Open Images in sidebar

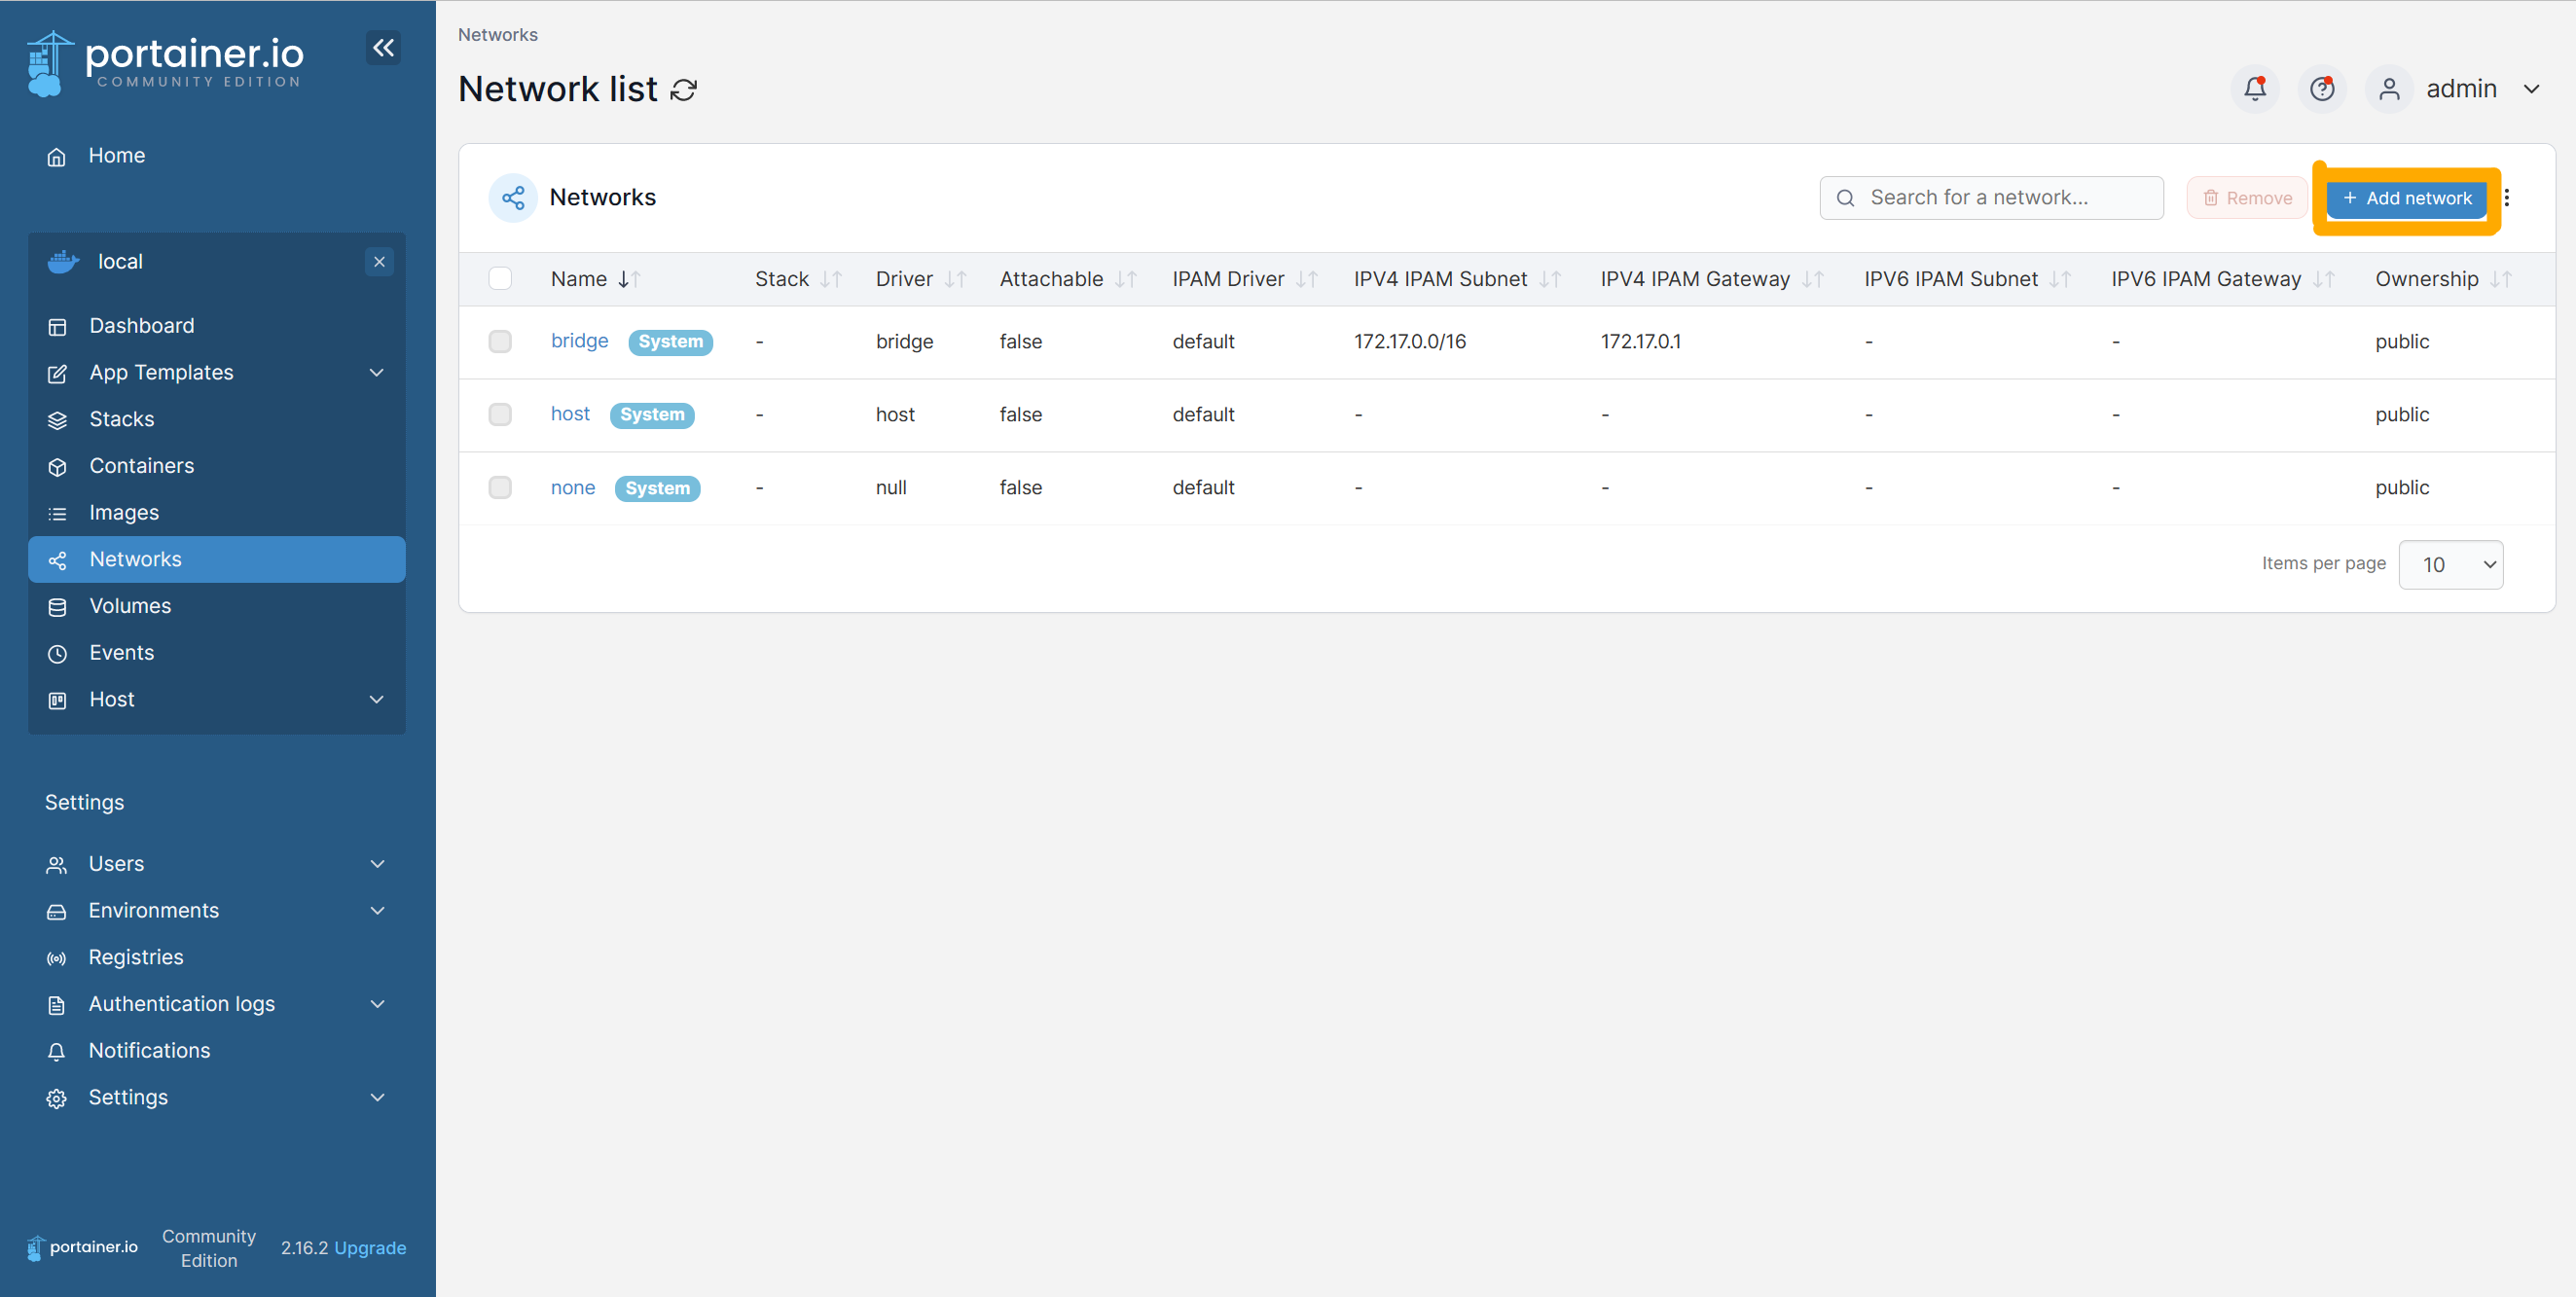tap(217, 513)
